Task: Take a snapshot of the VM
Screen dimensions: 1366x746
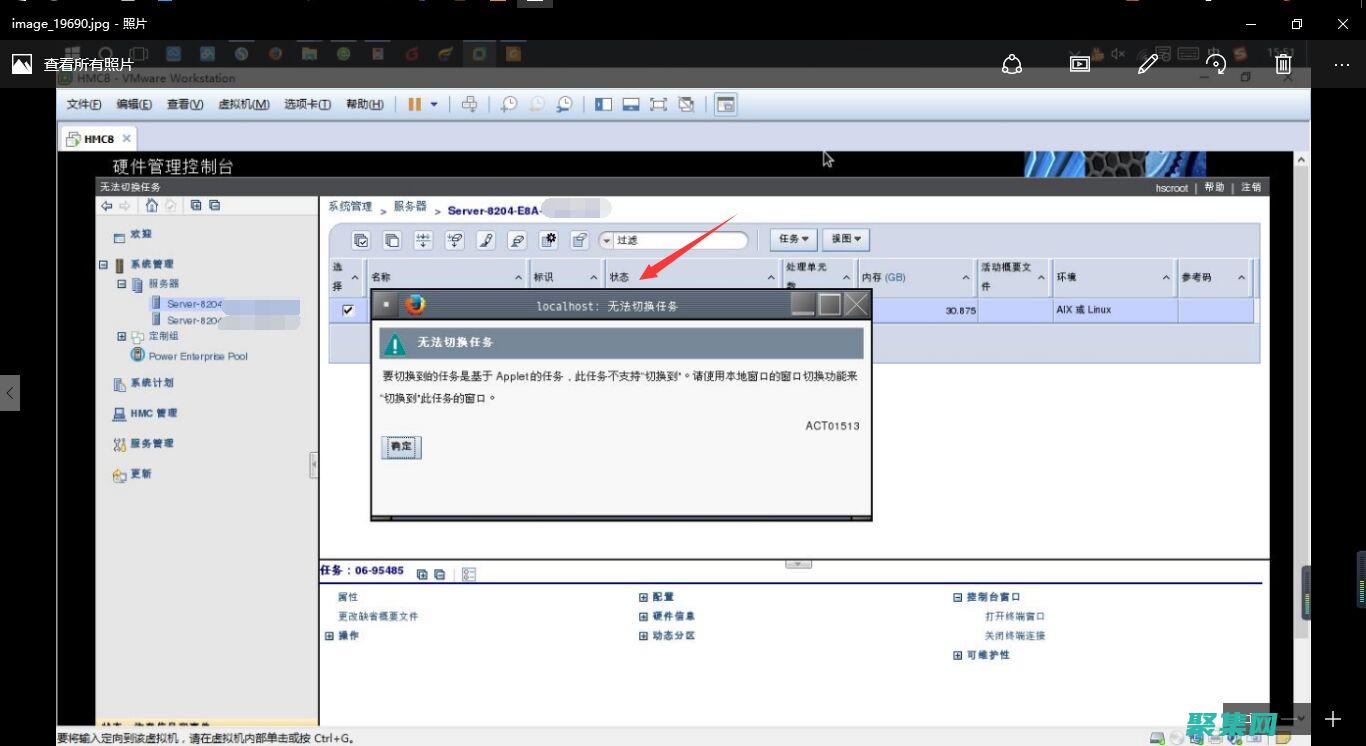Action: tap(508, 103)
